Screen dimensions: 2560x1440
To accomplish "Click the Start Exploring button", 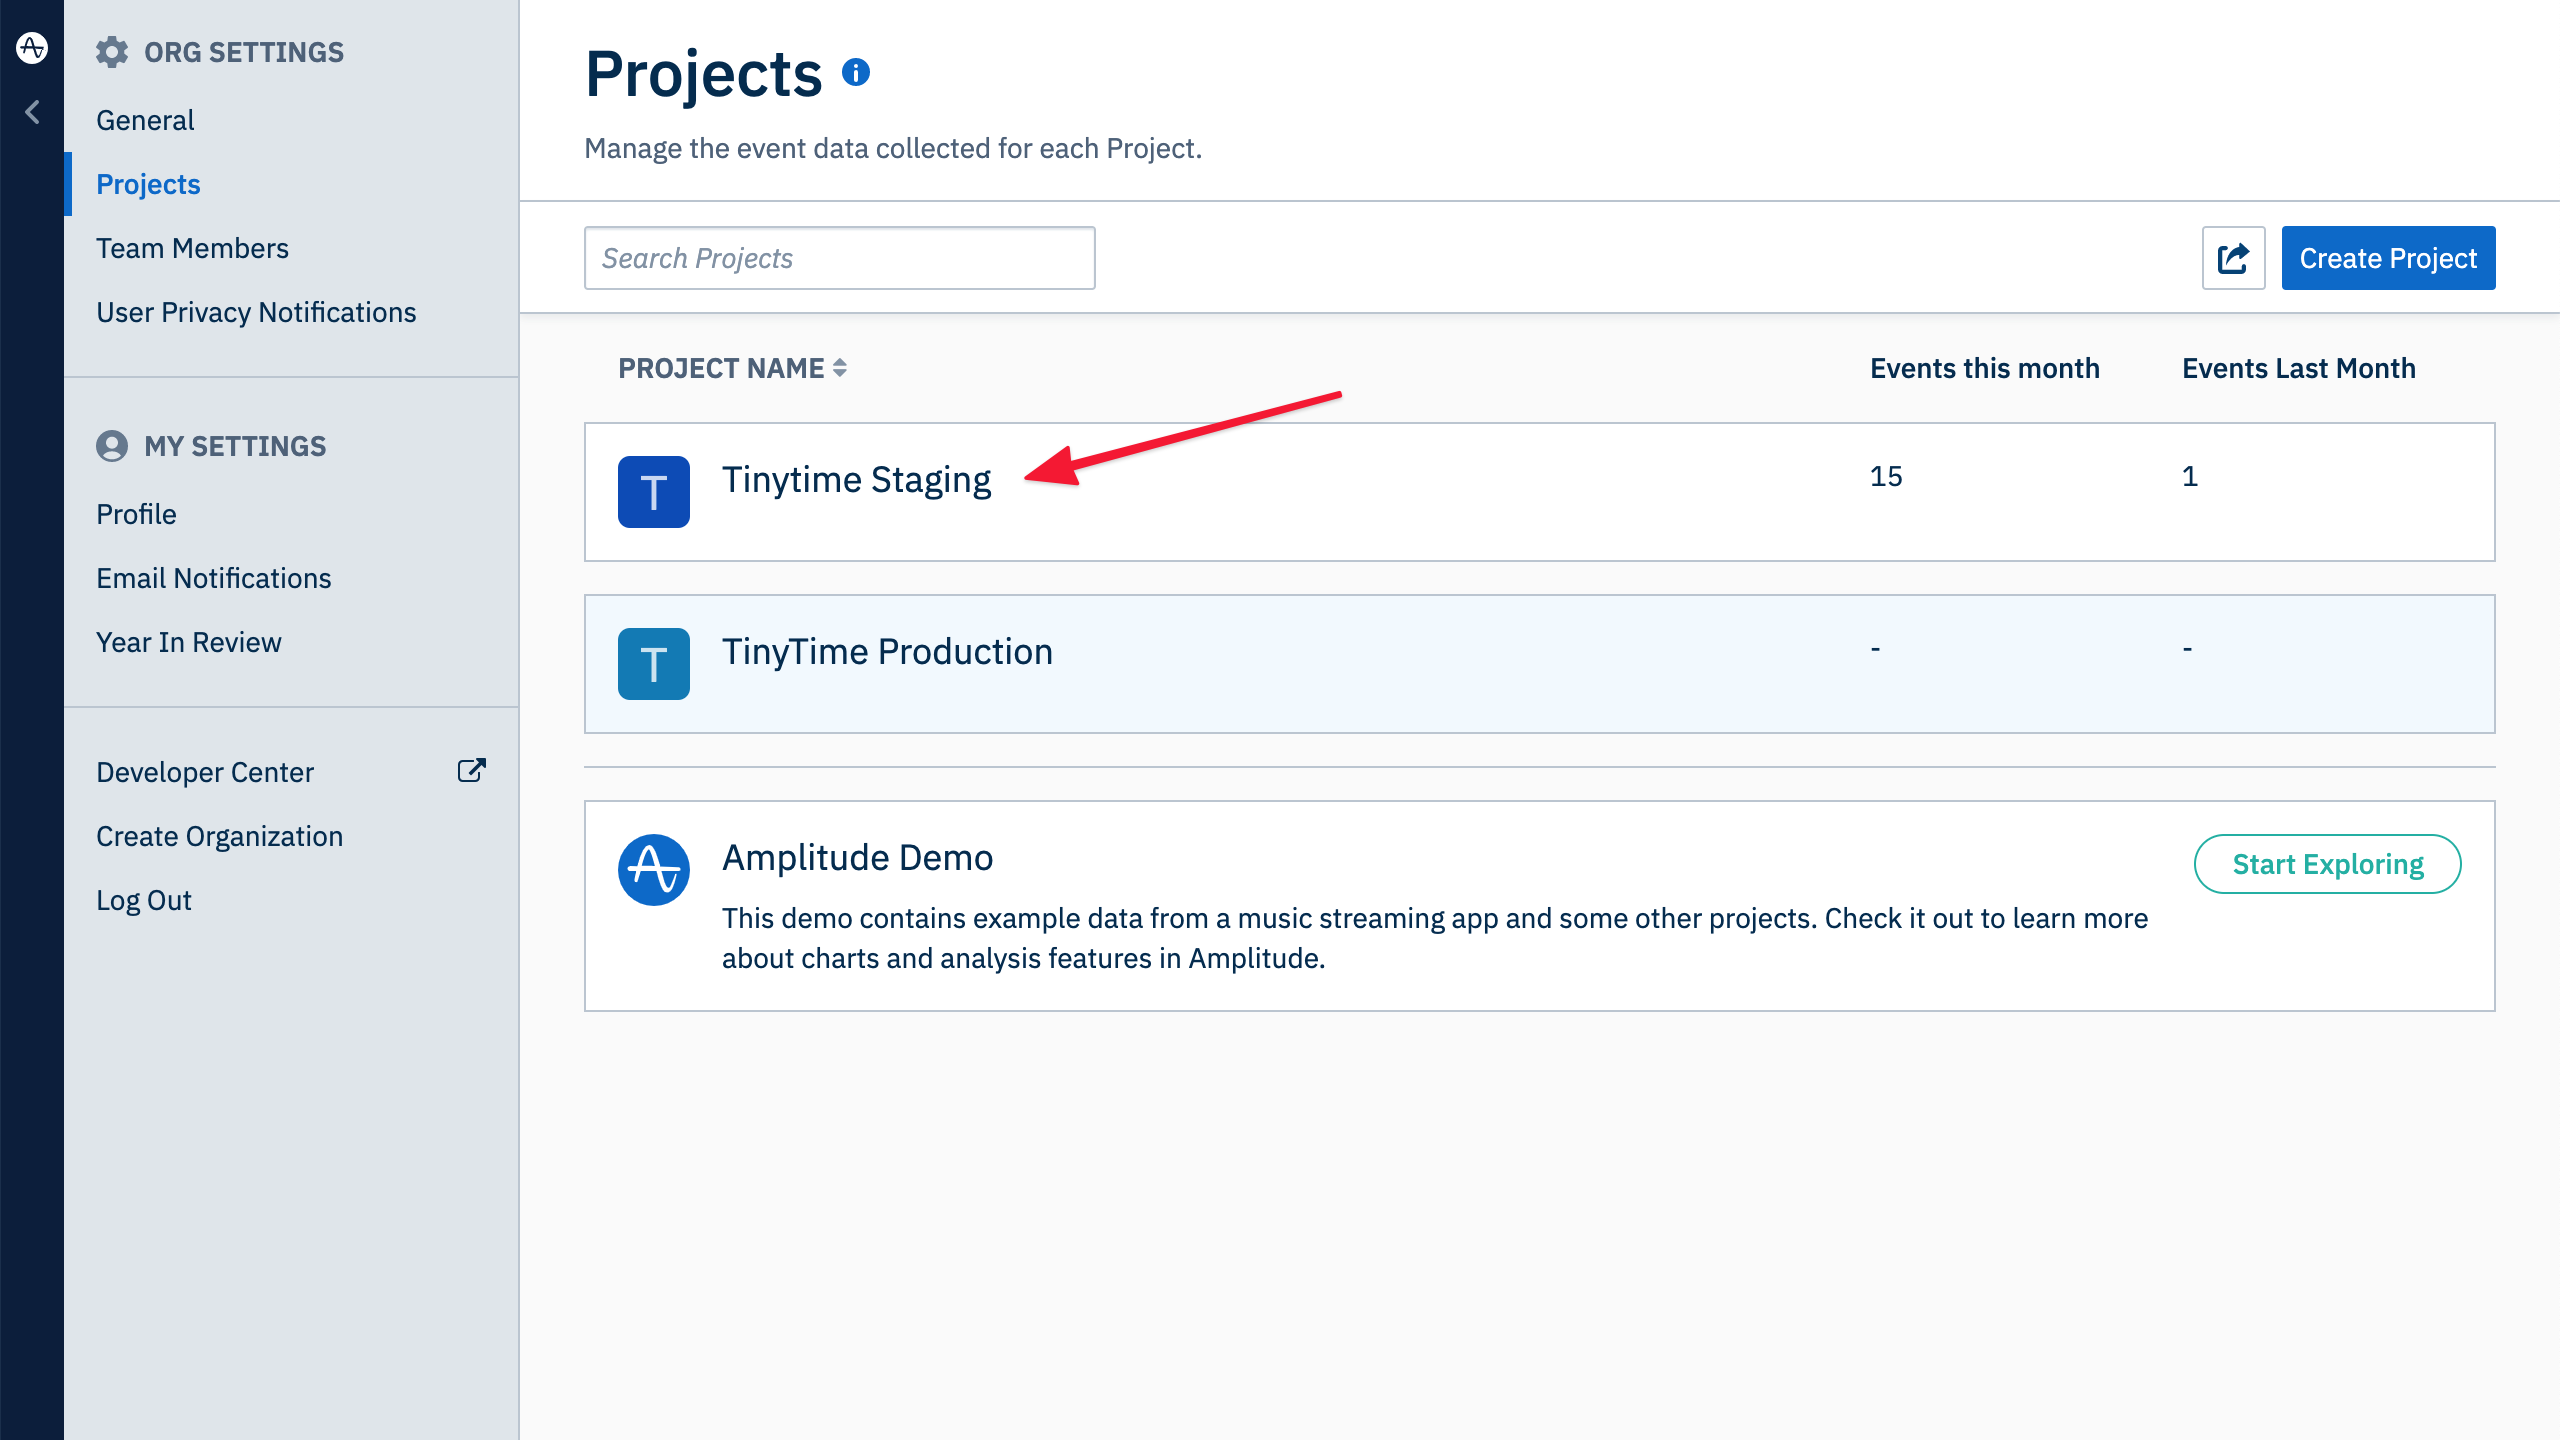I will click(x=2326, y=863).
